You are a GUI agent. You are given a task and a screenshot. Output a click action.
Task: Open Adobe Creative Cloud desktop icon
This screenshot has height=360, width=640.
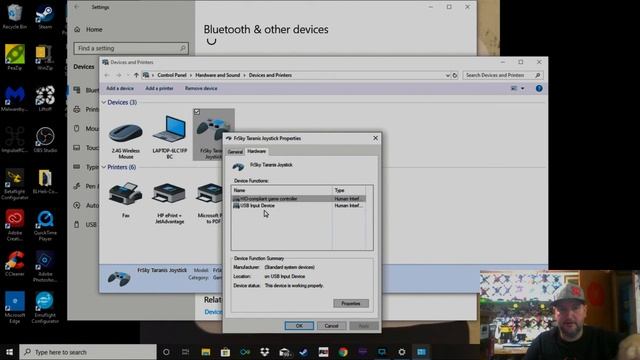point(15,225)
